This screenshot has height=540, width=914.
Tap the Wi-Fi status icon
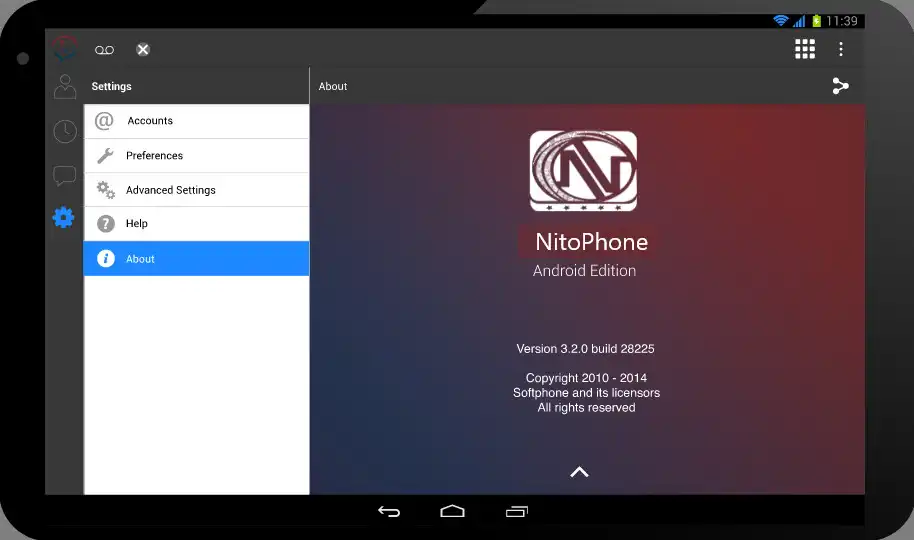(781, 21)
